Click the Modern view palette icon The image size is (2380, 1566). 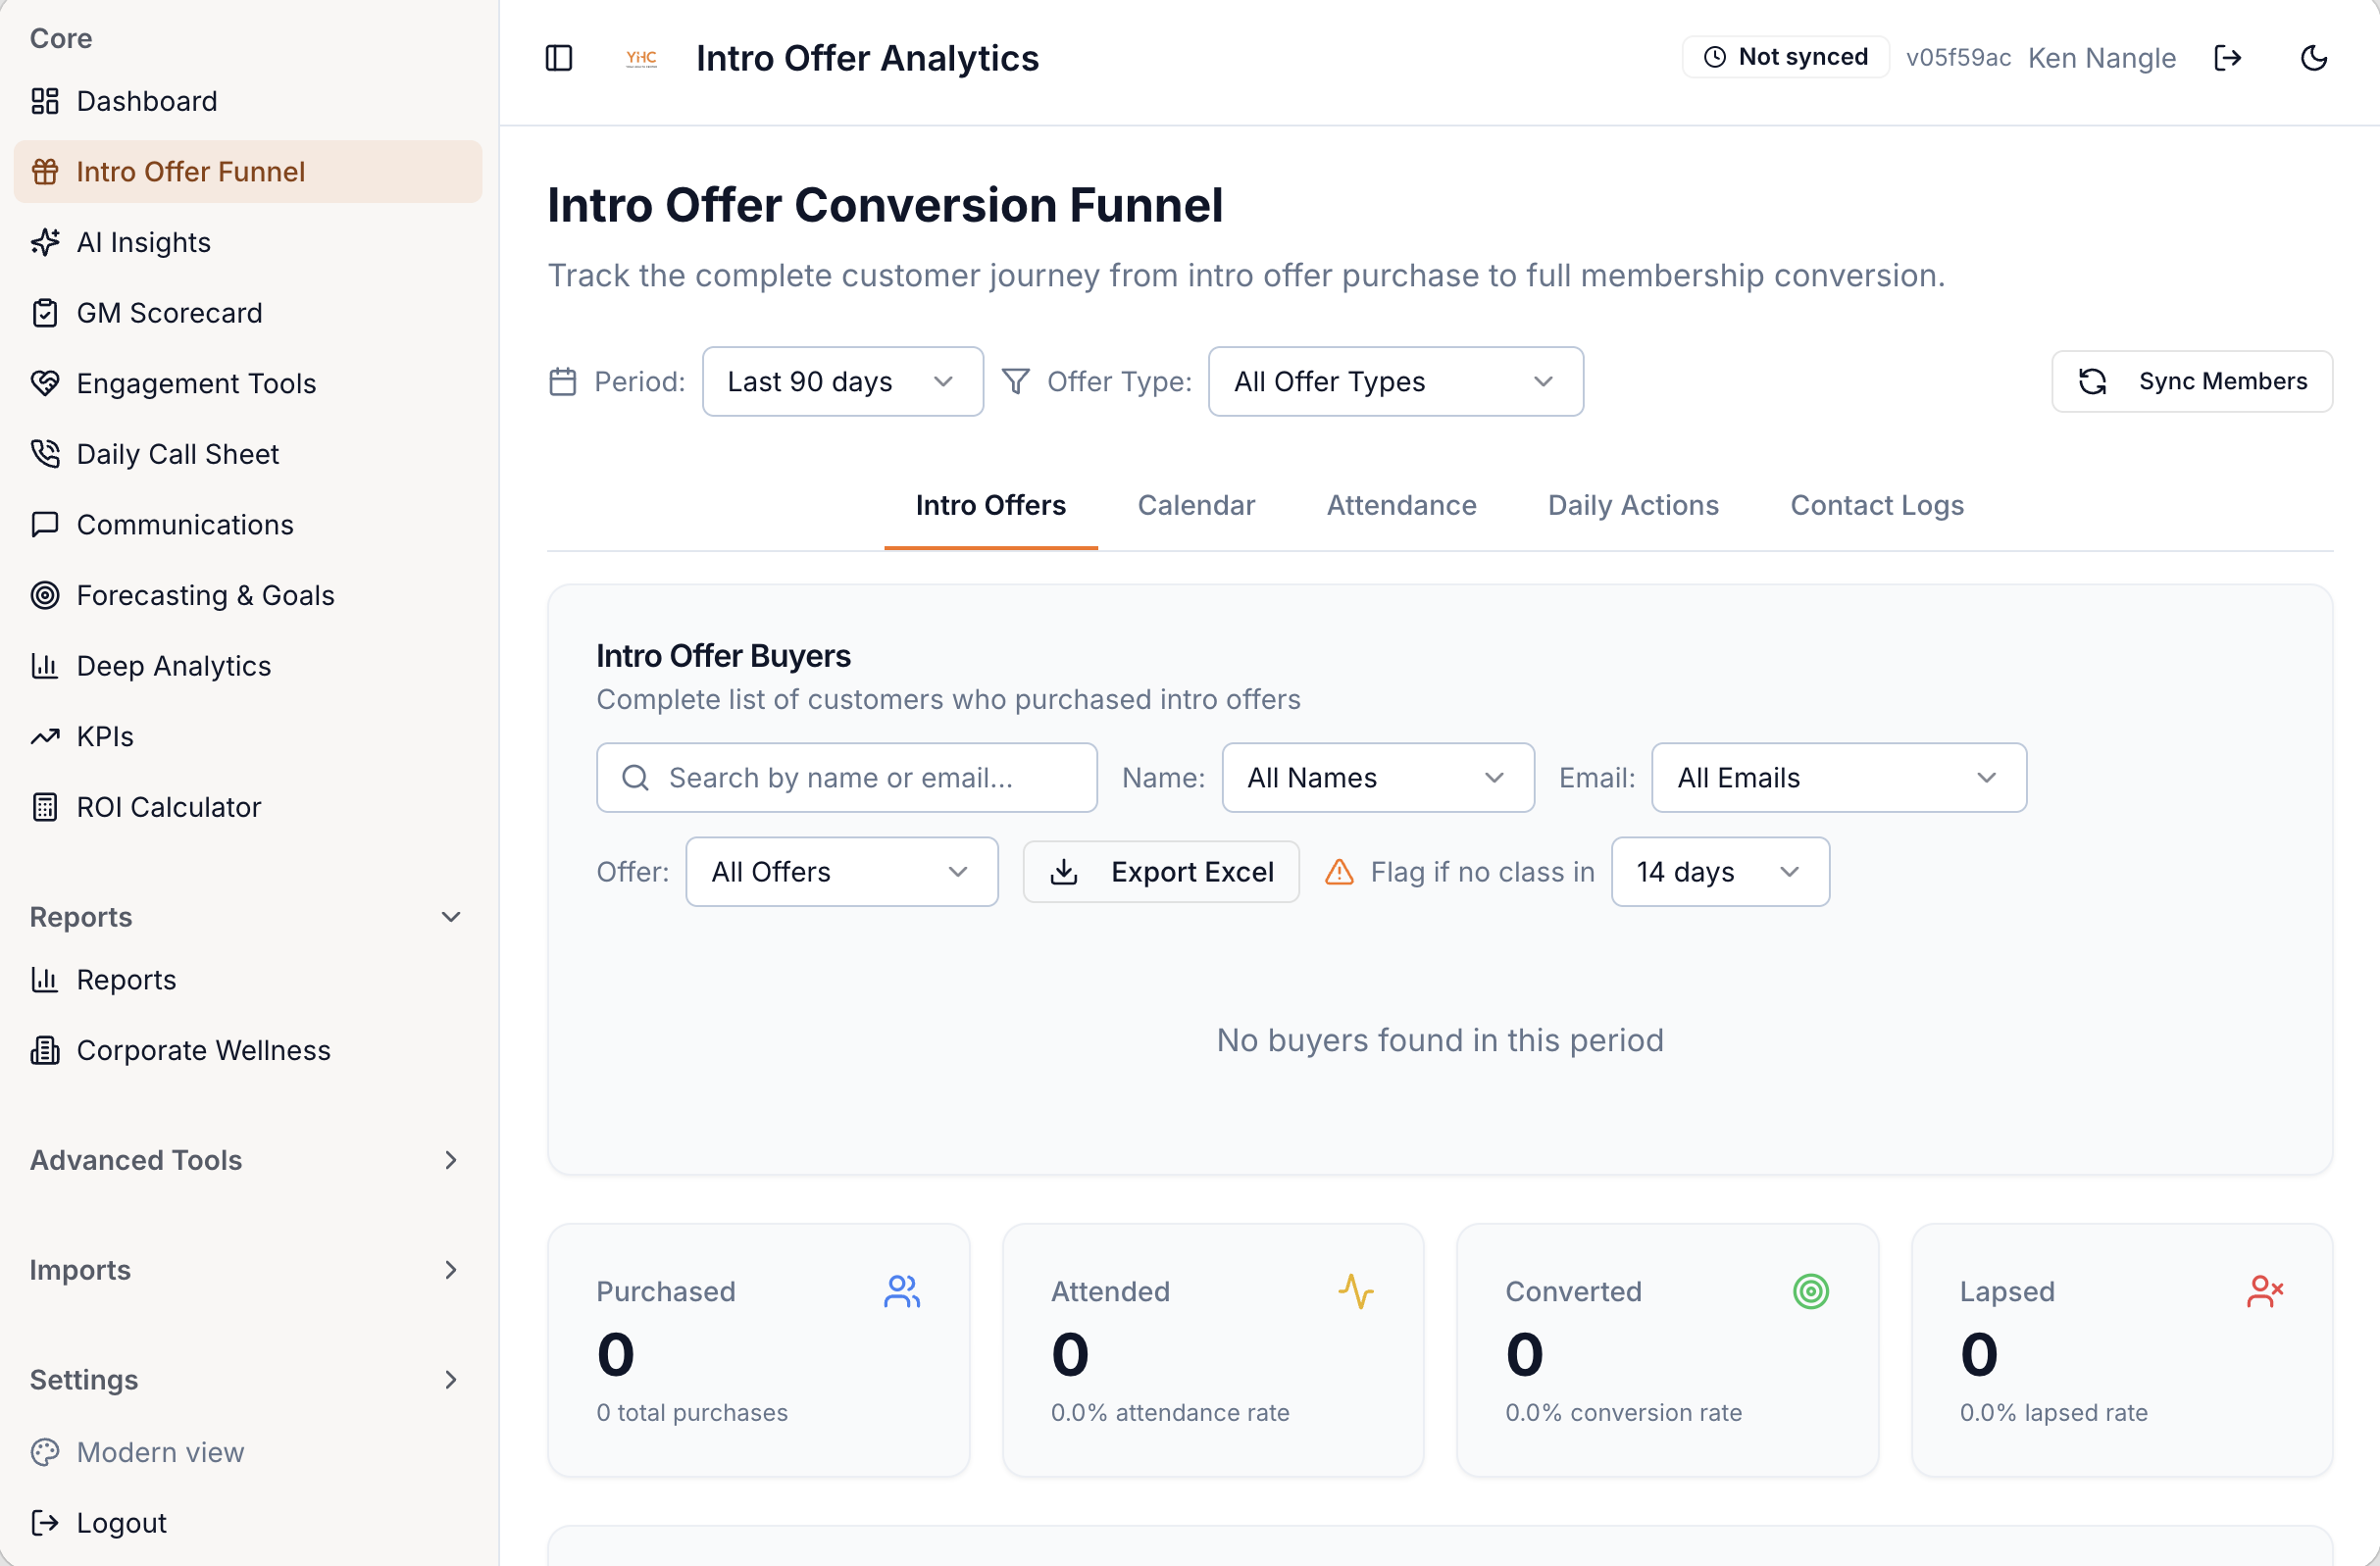tap(45, 1452)
